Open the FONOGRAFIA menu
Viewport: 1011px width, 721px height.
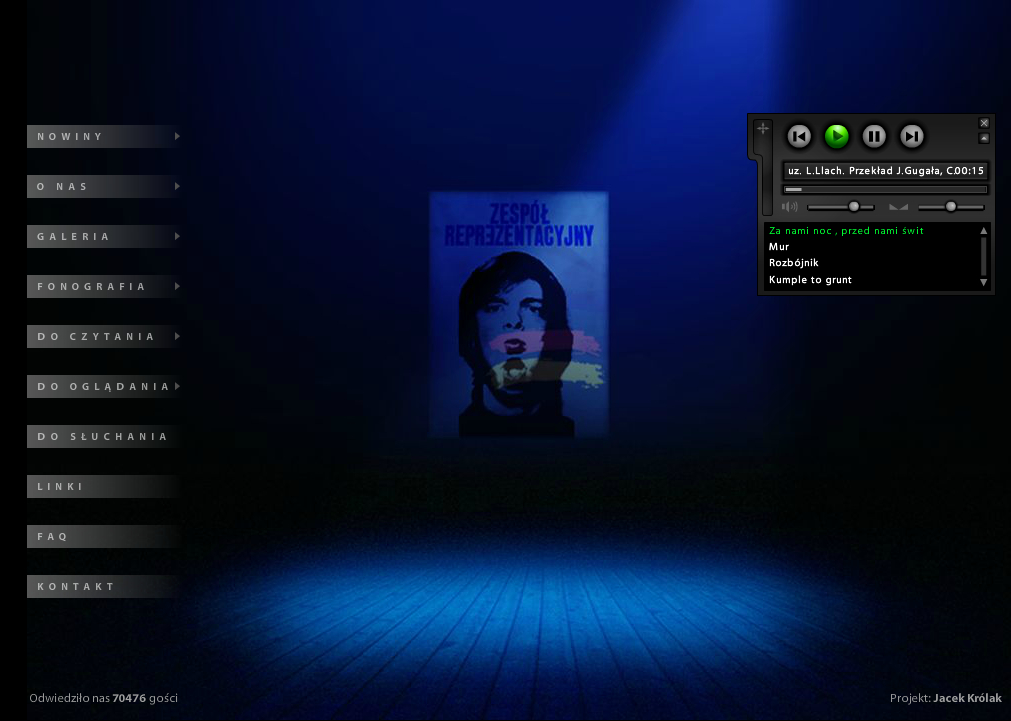[x=103, y=286]
